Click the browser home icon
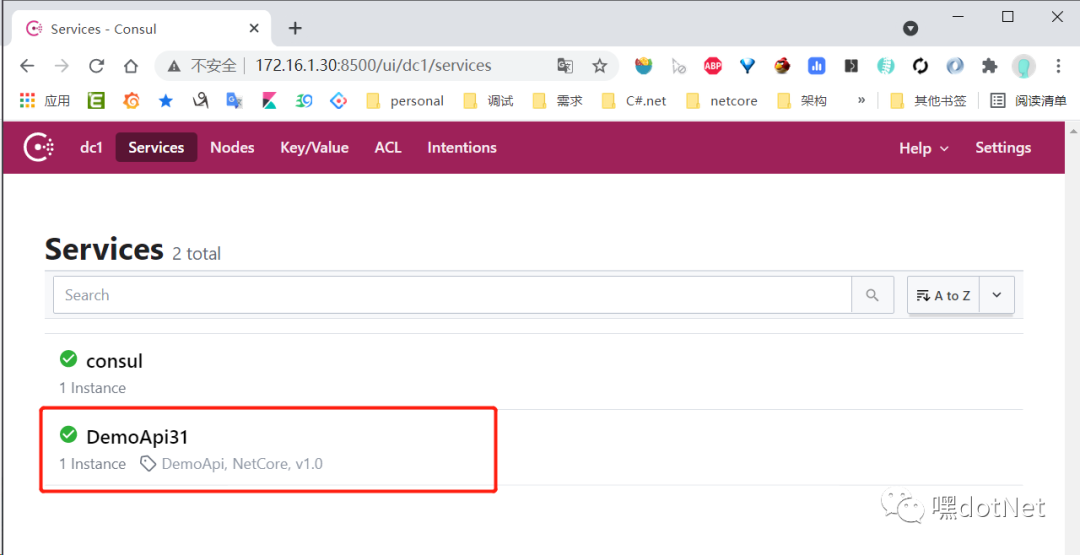Screen dimensions: 1080x555 131,65
